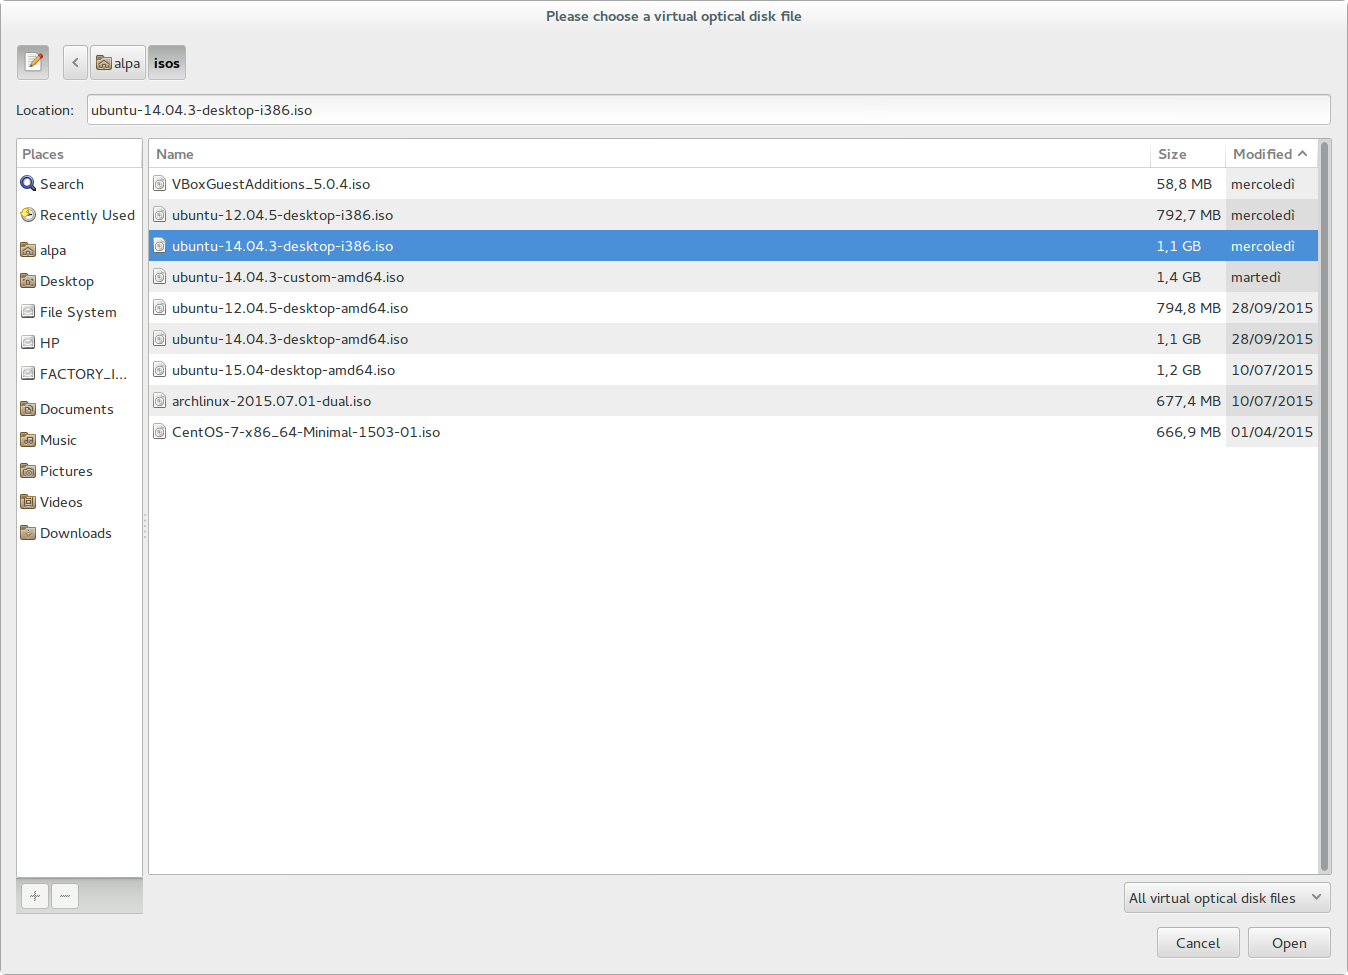Toggle the type-a-file-name pencil button
The width and height of the screenshot is (1348, 975).
(x=33, y=62)
